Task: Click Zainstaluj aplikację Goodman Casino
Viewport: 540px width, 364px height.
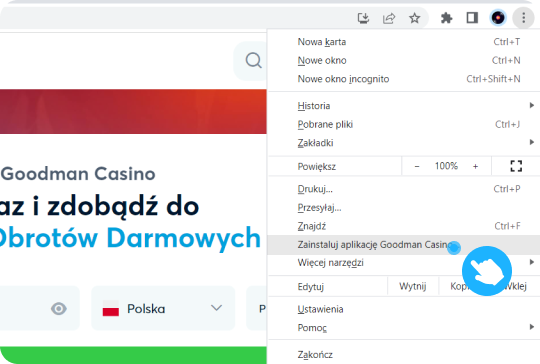Action: (x=404, y=245)
